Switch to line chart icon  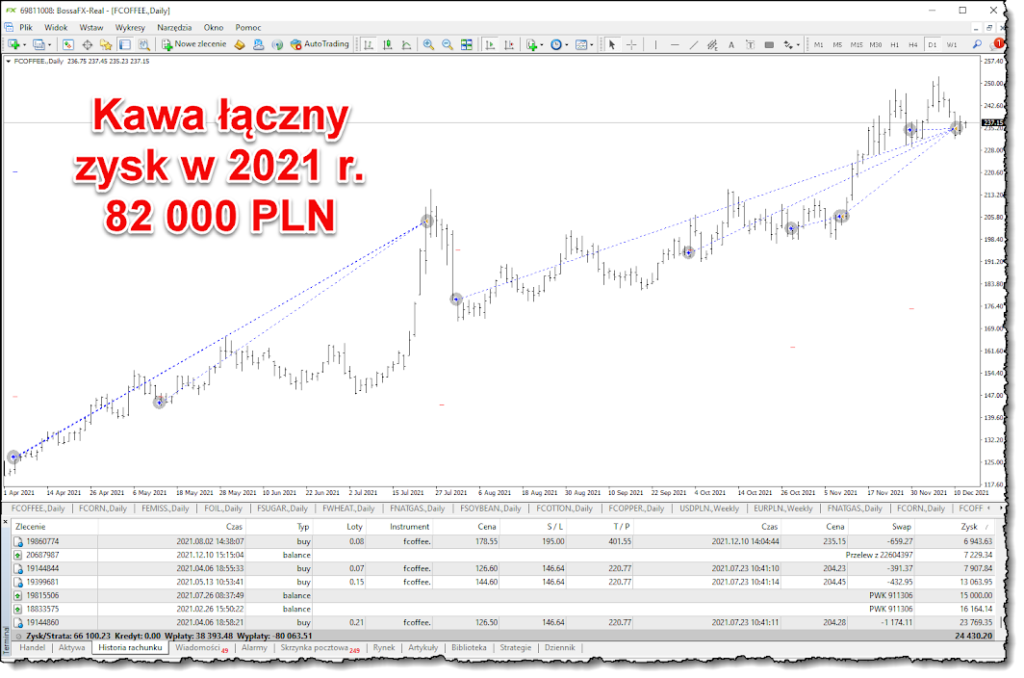(x=406, y=44)
